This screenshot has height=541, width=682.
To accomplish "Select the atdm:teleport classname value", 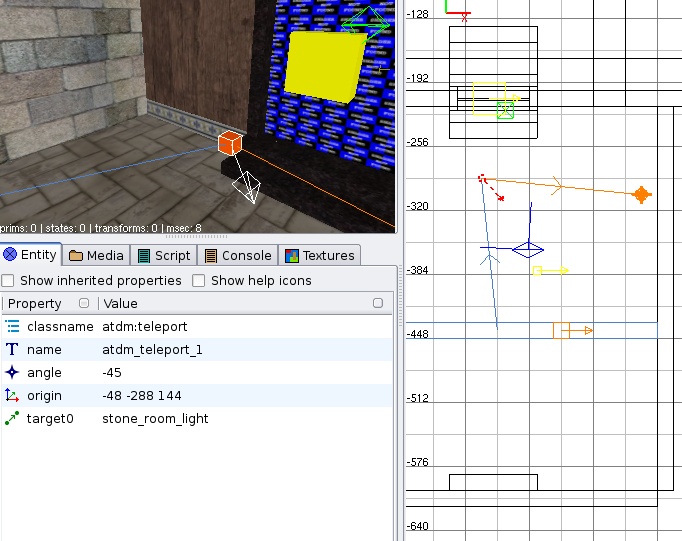I will (x=144, y=327).
